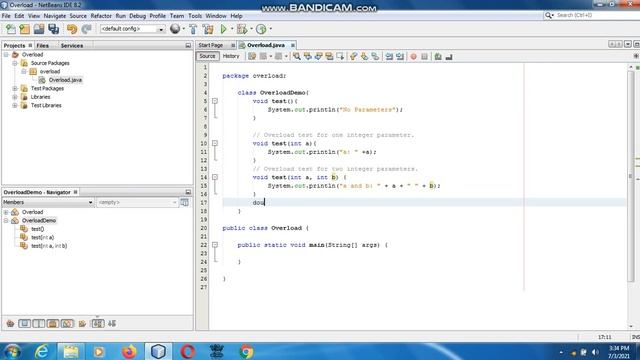Screen dimensions: 640x360
Task: Expand Test Libraries tree node
Action: pos(15,105)
